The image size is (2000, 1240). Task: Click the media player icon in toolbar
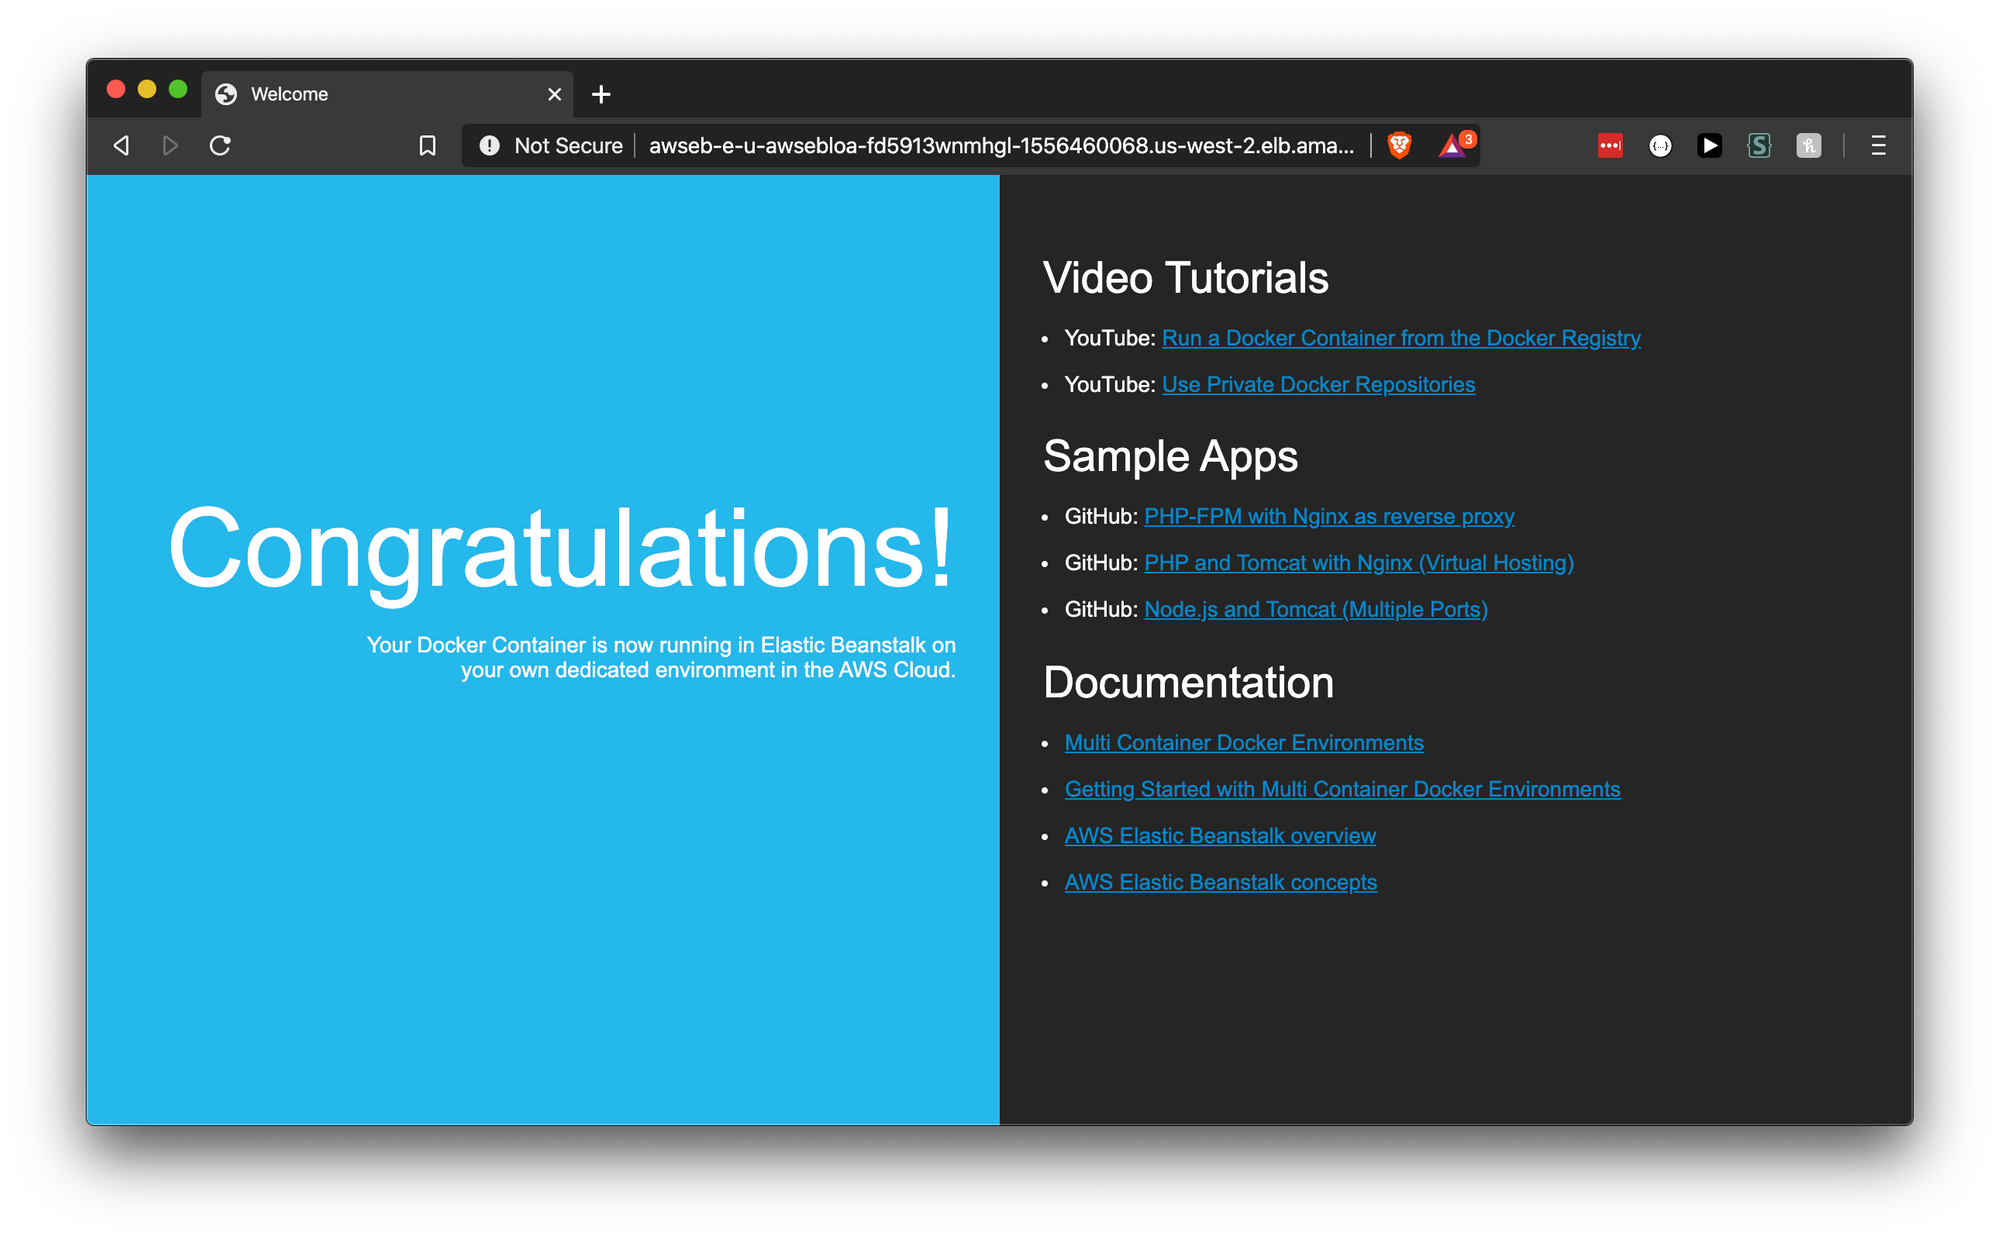(1709, 144)
